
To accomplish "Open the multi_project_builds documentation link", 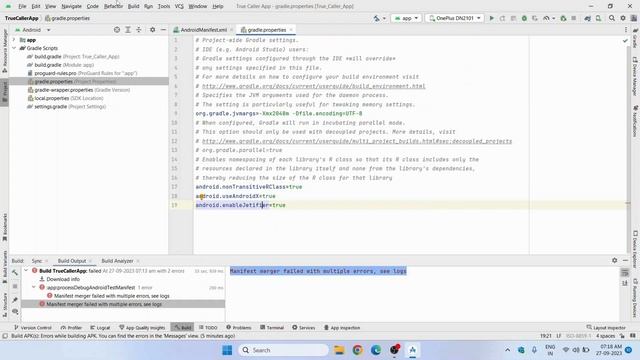I will [357, 141].
